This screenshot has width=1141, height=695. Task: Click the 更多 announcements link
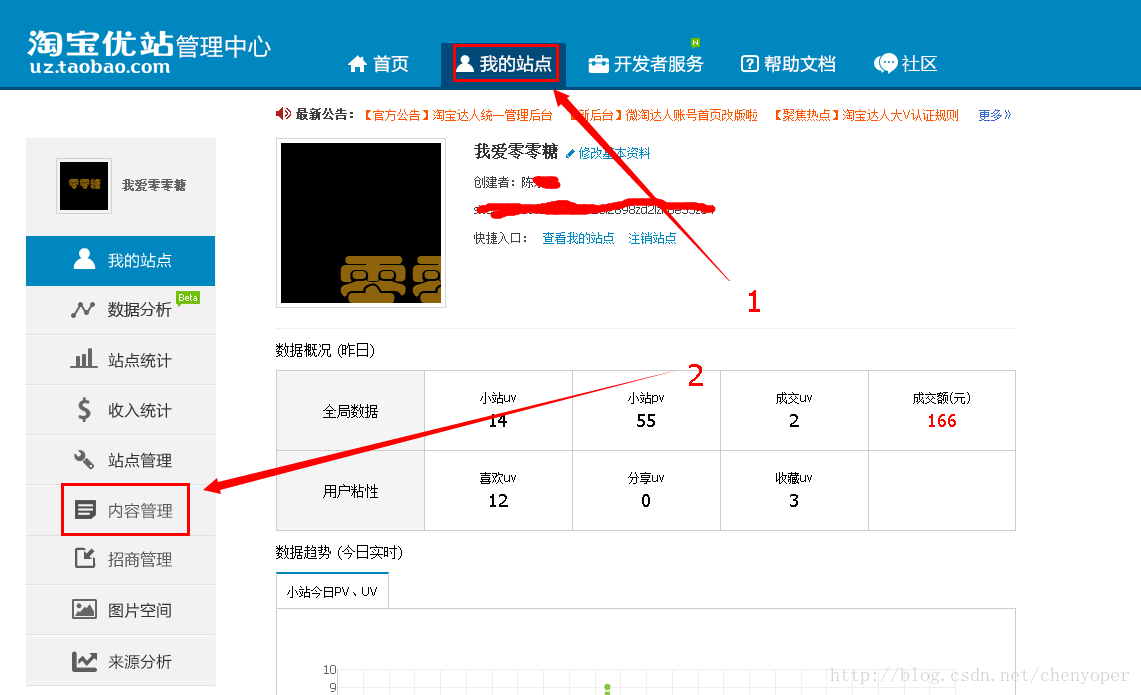point(994,115)
